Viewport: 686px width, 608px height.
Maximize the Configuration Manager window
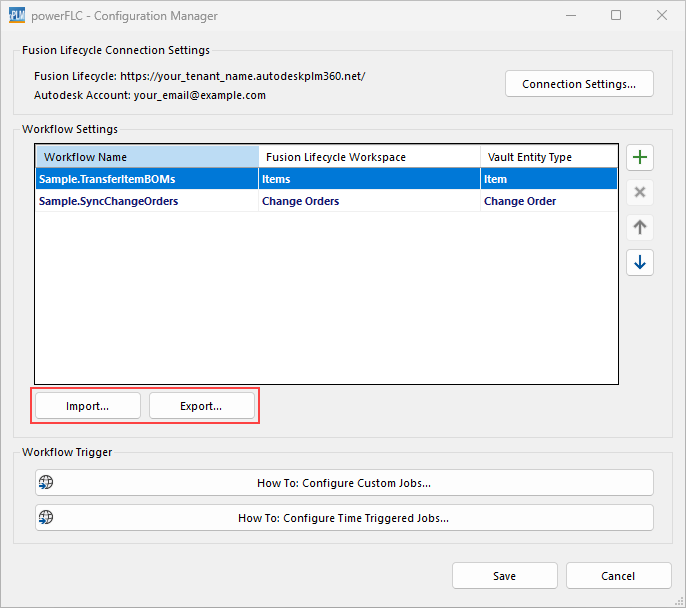point(616,16)
